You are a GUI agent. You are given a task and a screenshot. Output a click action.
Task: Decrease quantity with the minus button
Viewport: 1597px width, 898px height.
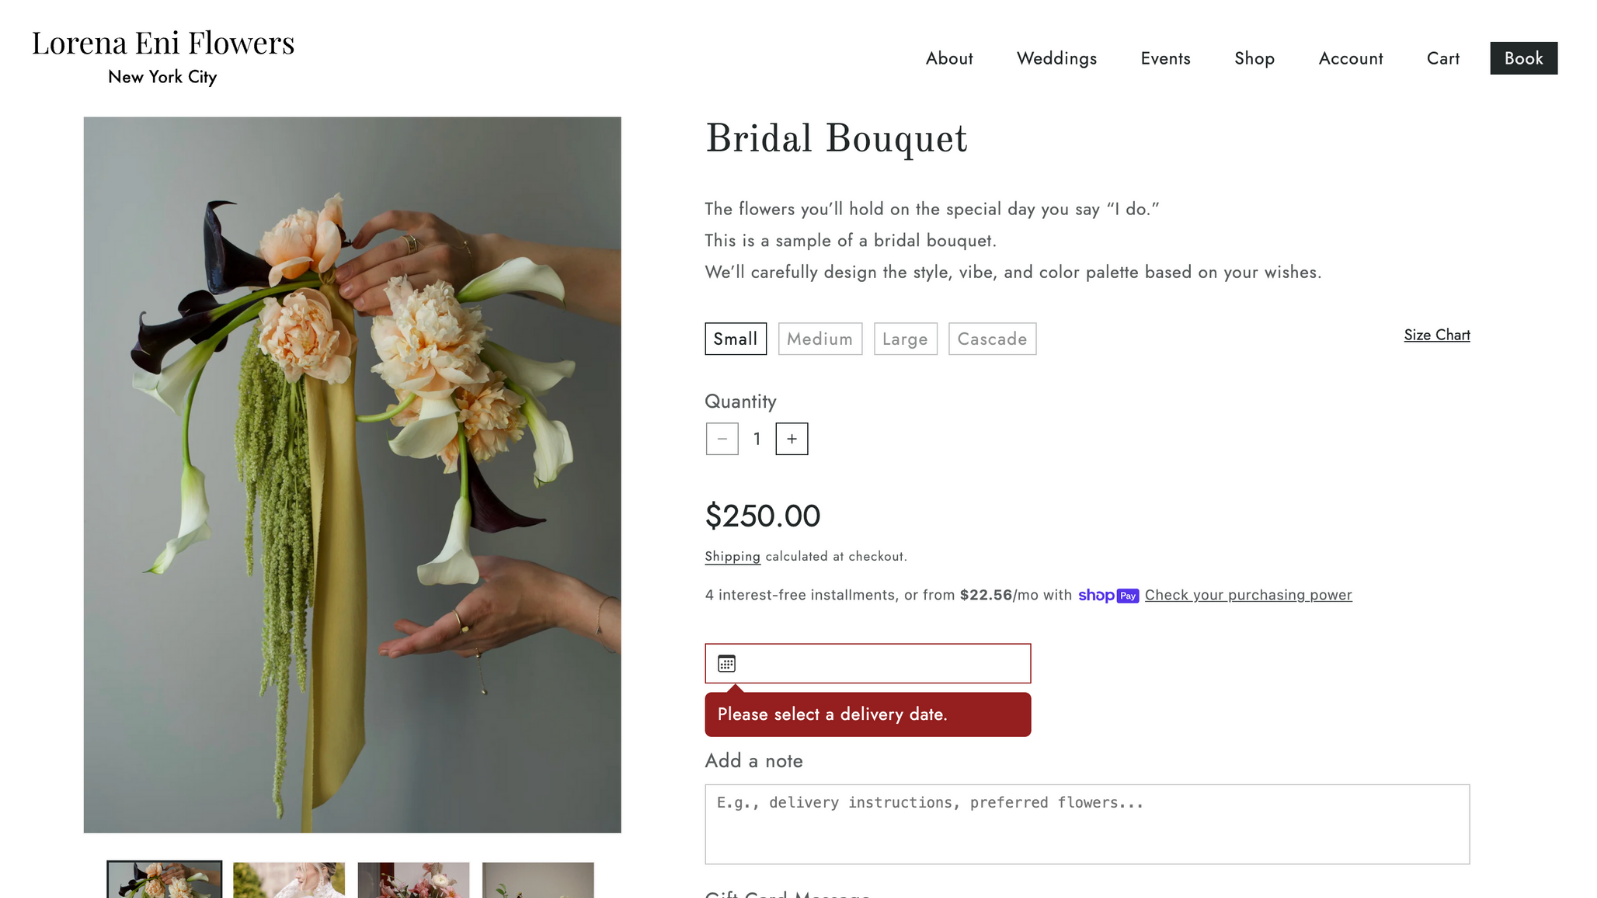(722, 439)
